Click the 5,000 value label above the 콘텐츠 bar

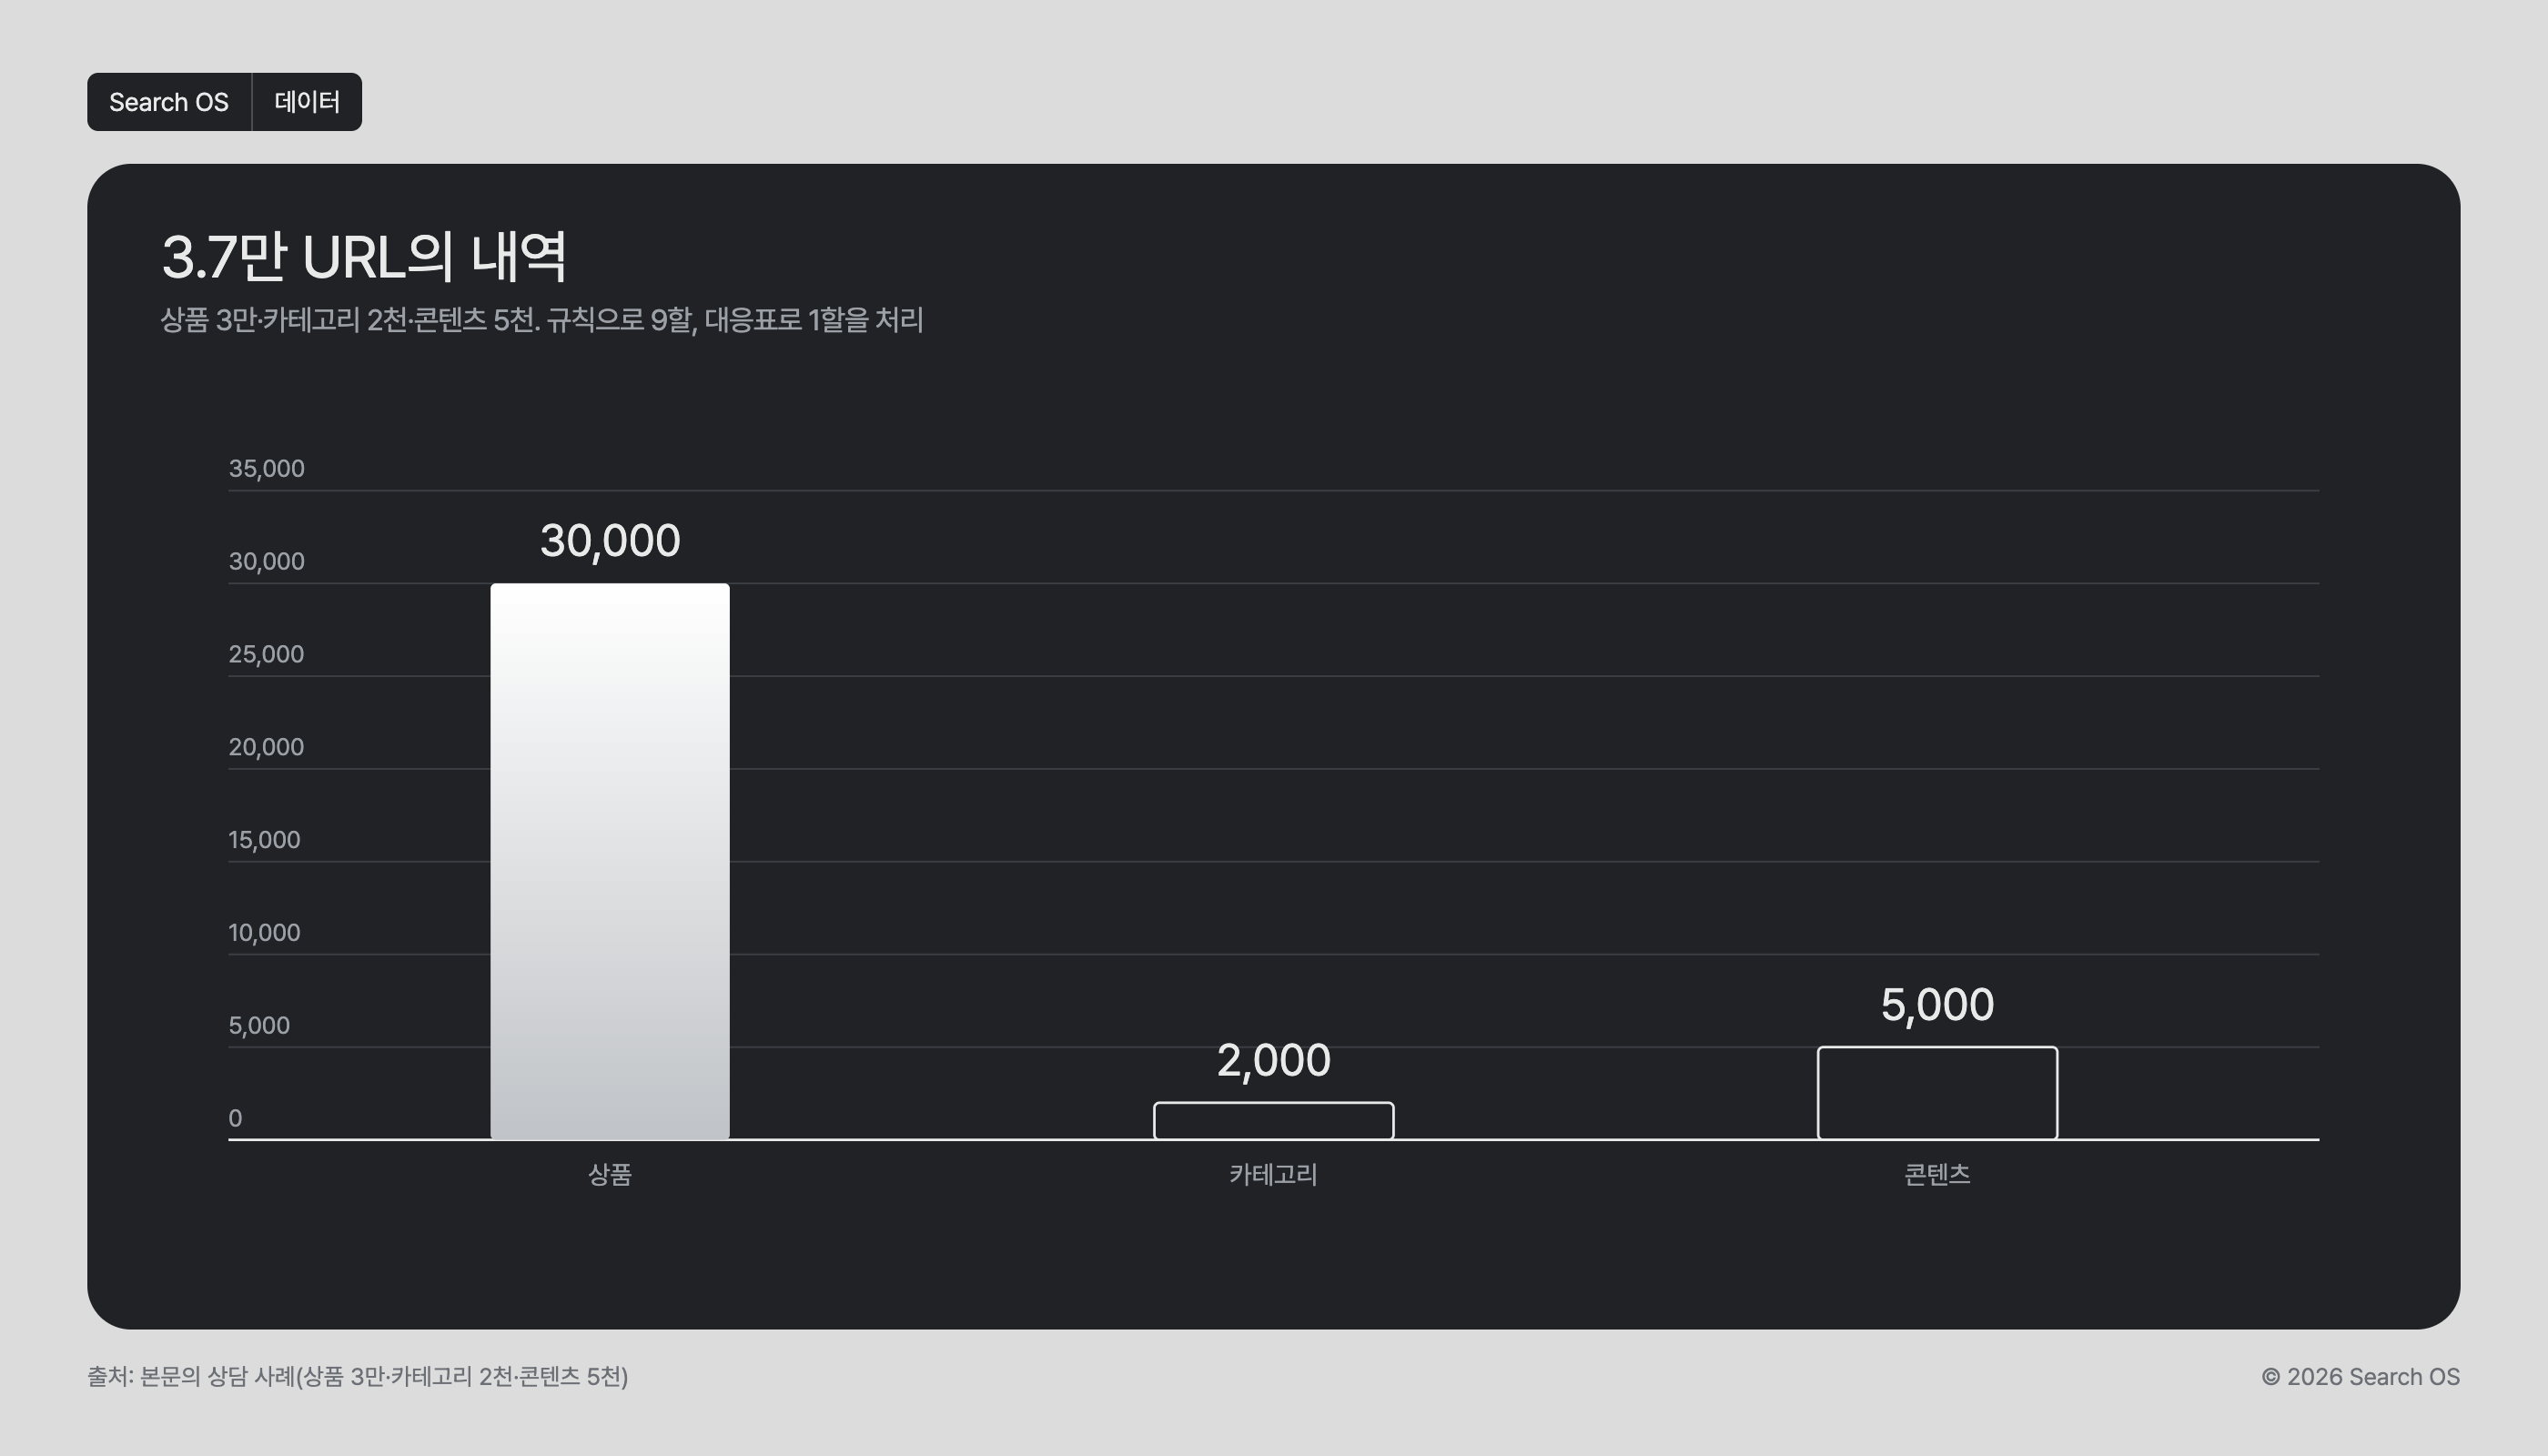coord(1937,1005)
